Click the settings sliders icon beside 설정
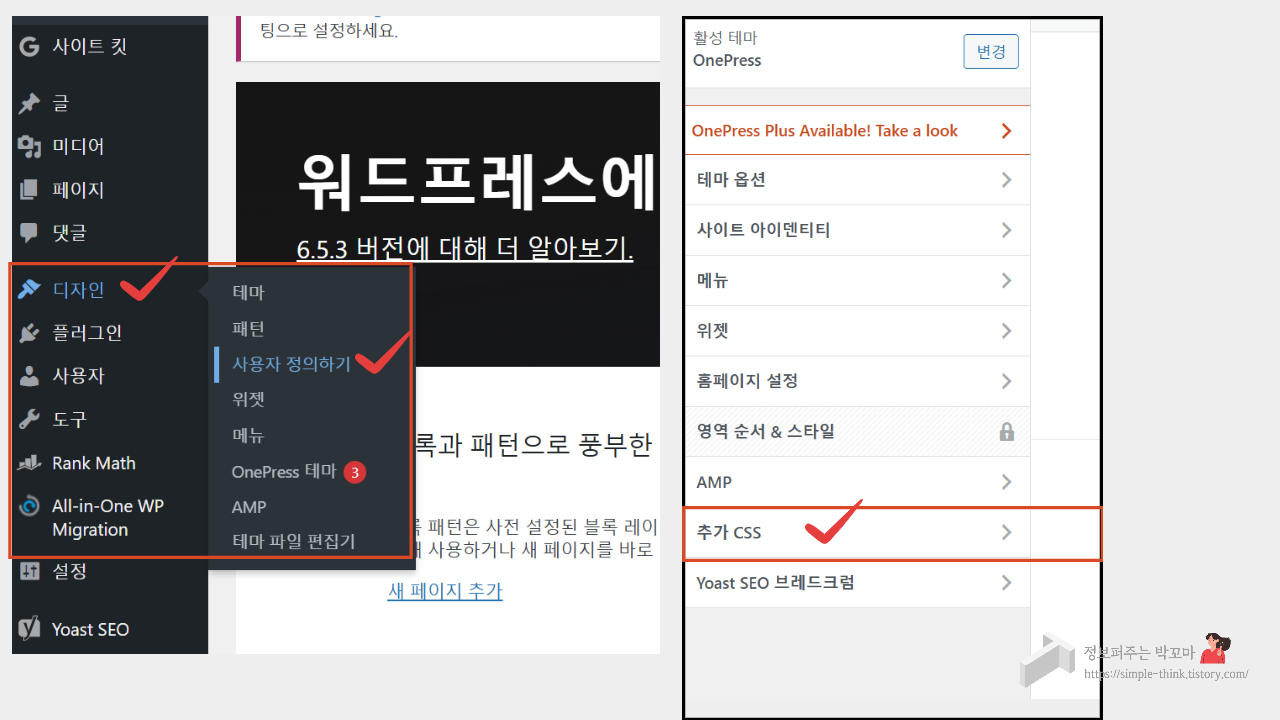1280x720 pixels. click(29, 571)
